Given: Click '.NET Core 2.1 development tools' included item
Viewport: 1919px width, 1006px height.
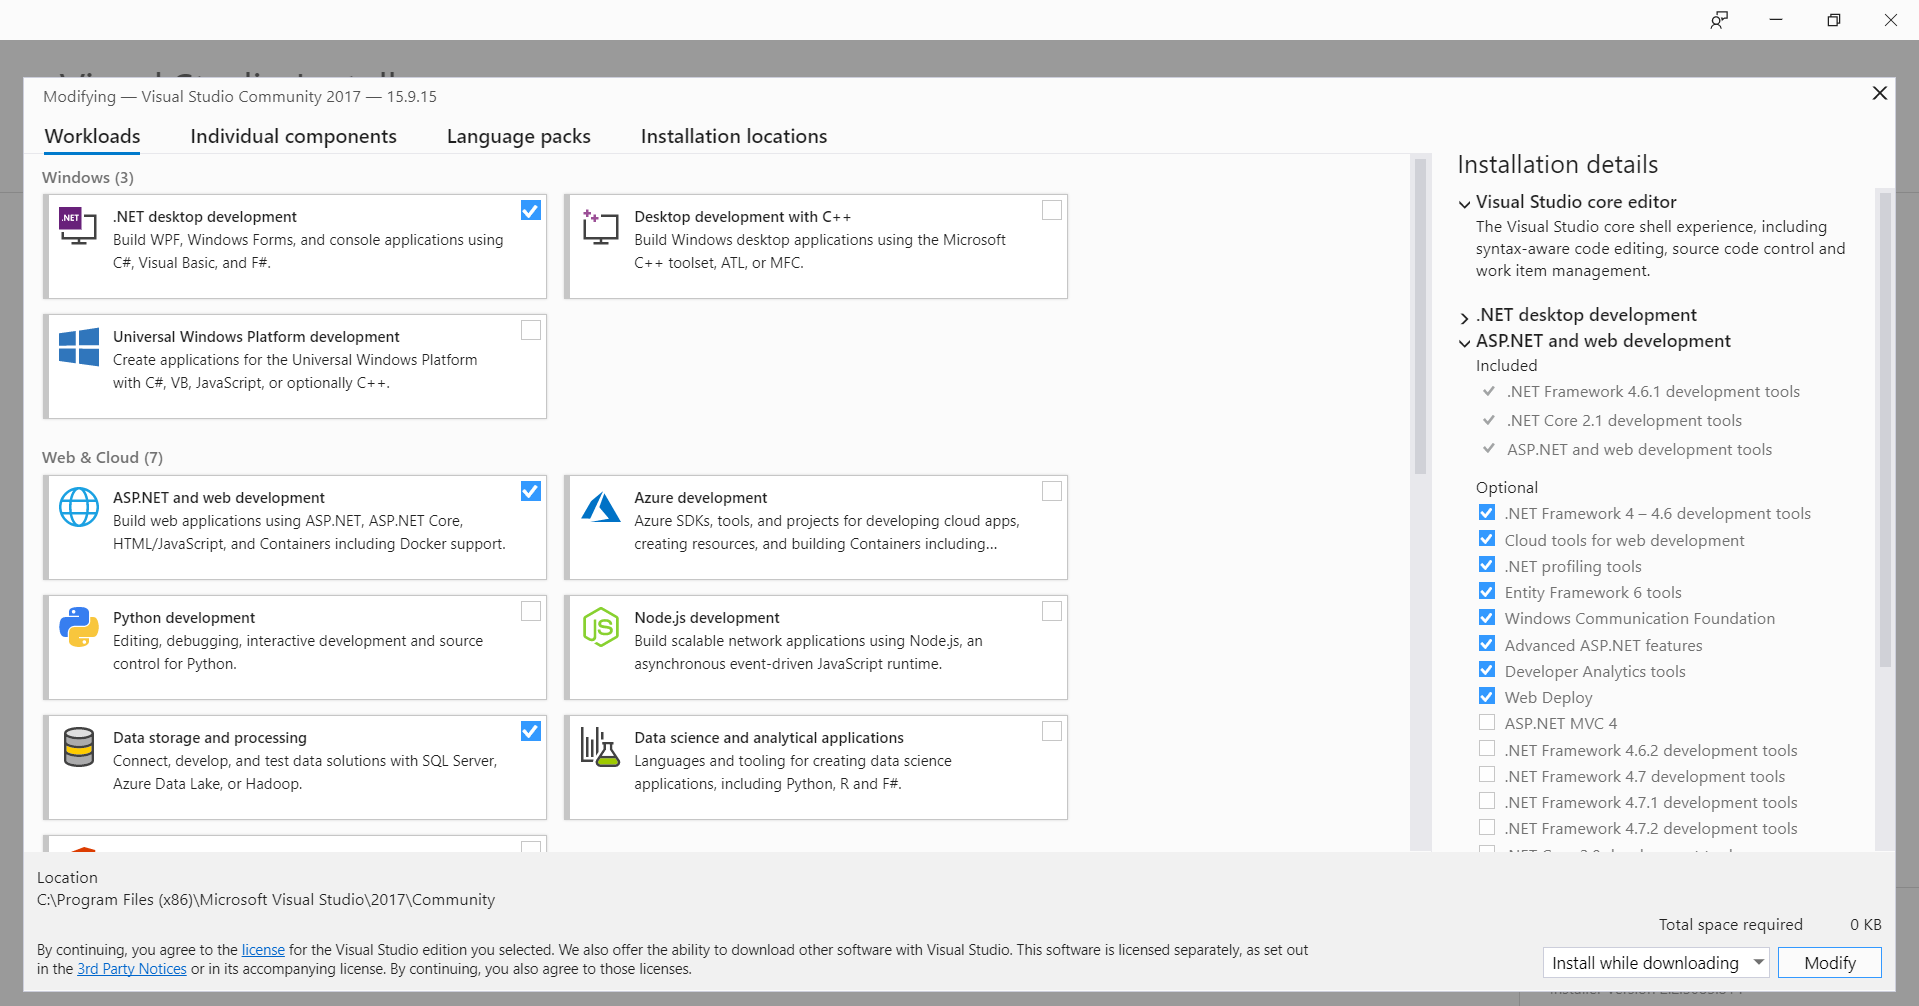Looking at the screenshot, I should tap(1624, 421).
